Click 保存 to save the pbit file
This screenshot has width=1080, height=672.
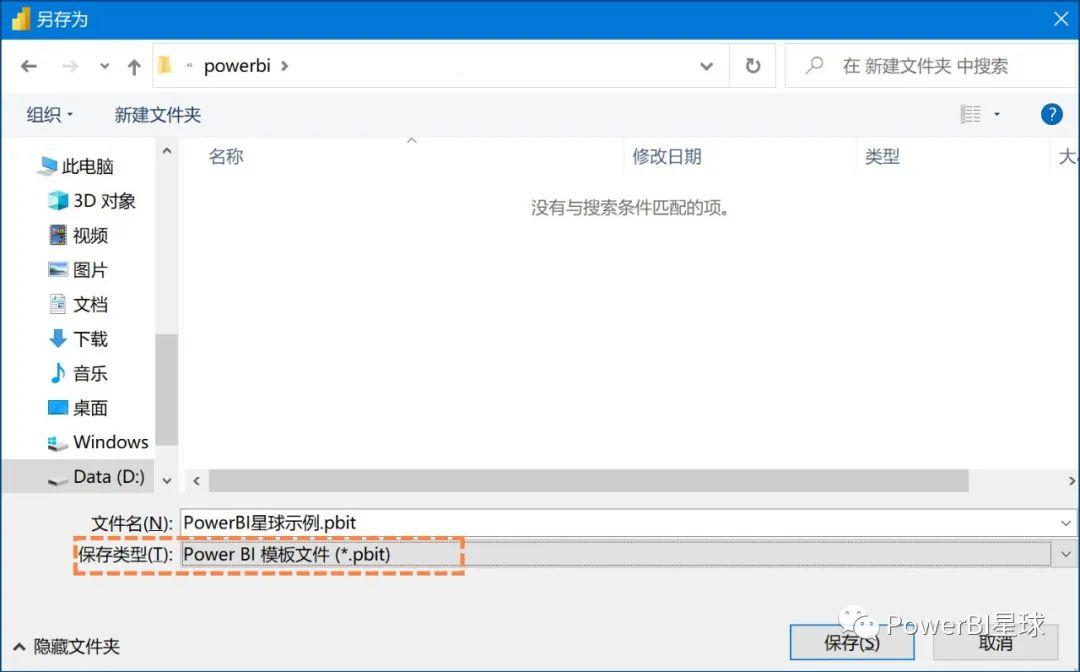(x=851, y=644)
